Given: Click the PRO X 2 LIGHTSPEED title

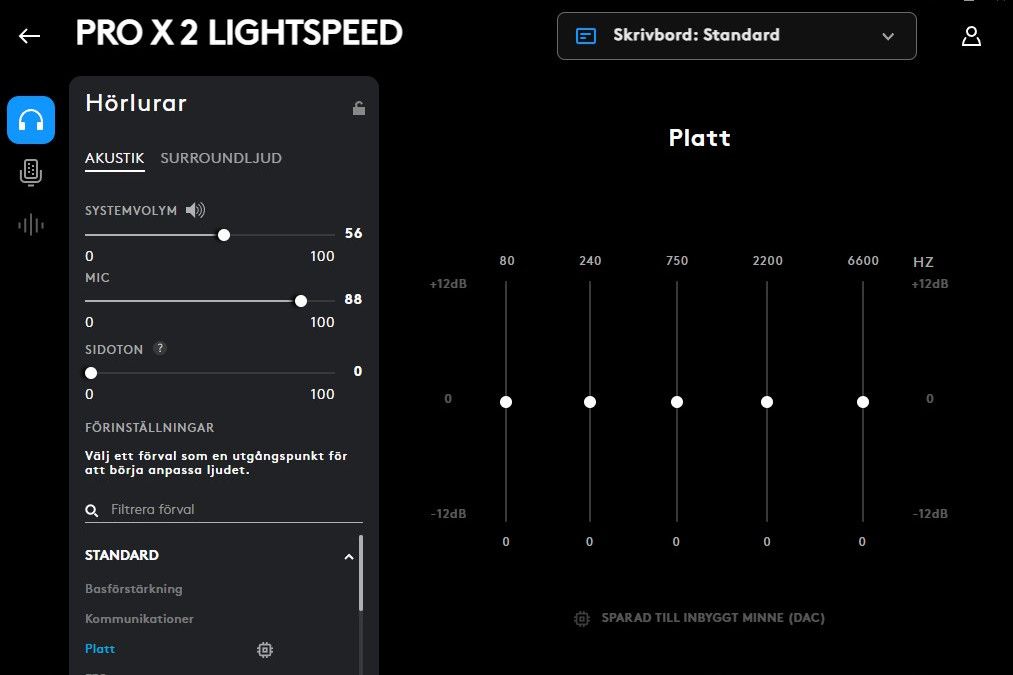Looking at the screenshot, I should [239, 33].
